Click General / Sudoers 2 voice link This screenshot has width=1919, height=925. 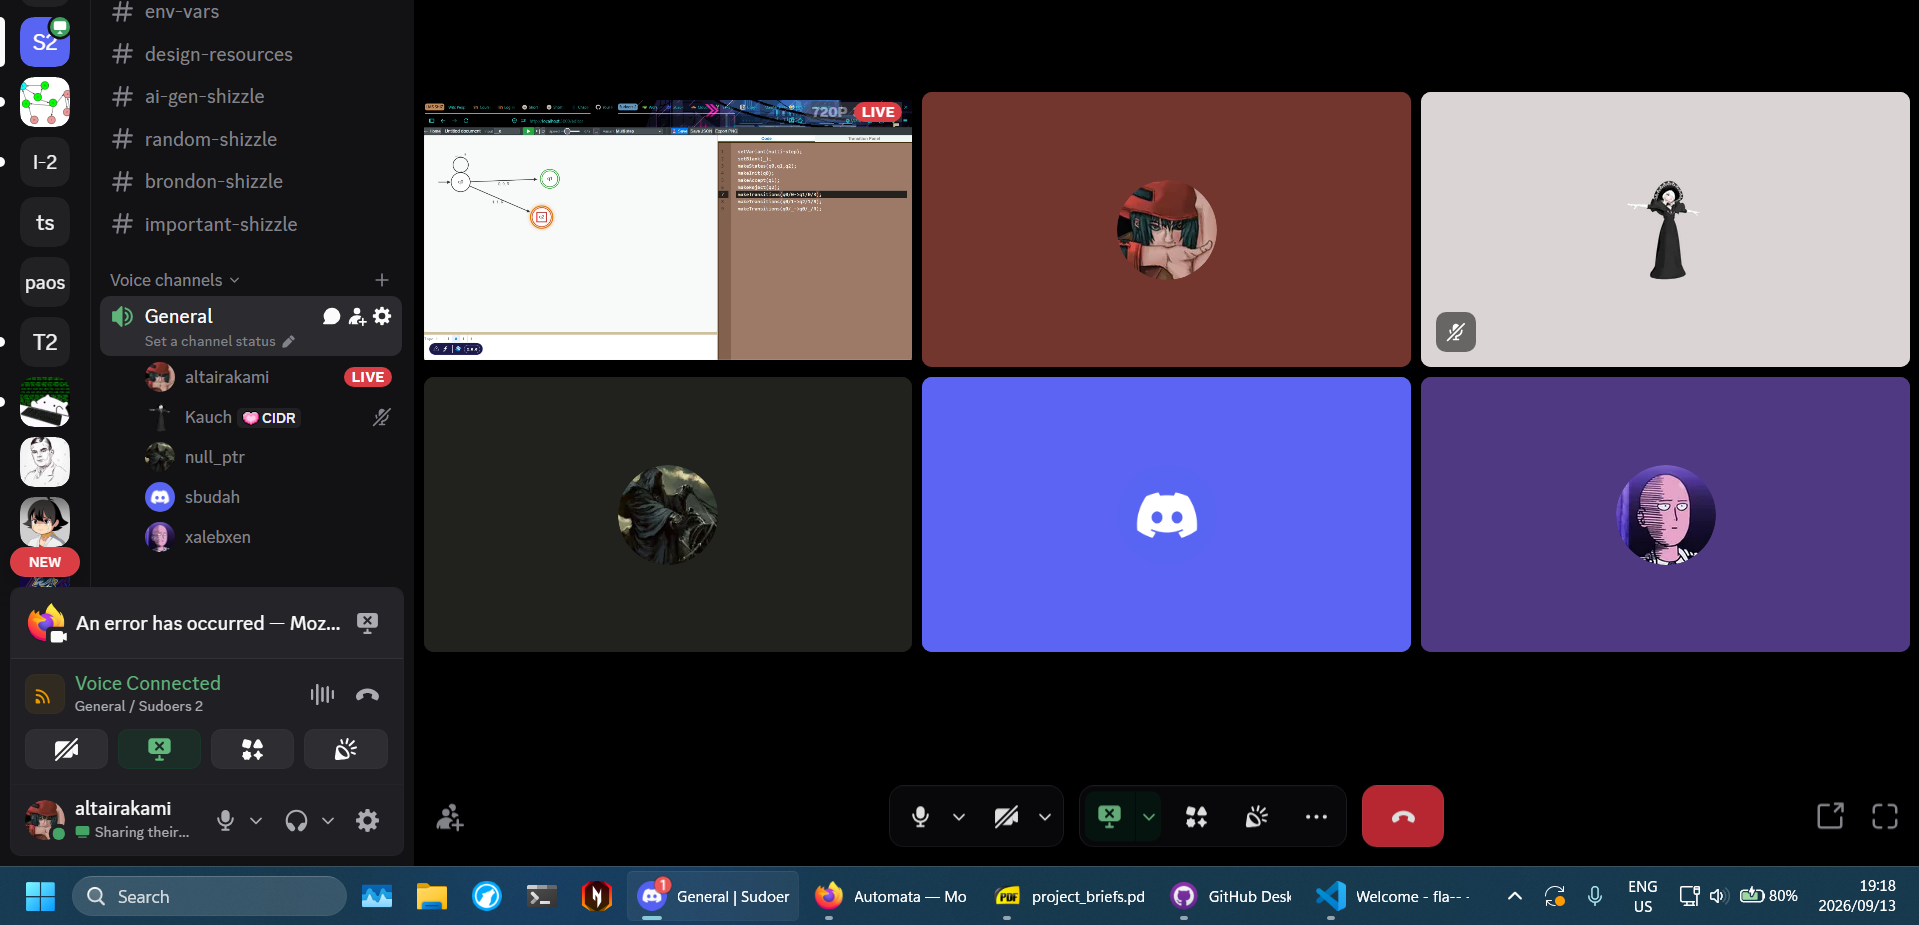pos(138,706)
